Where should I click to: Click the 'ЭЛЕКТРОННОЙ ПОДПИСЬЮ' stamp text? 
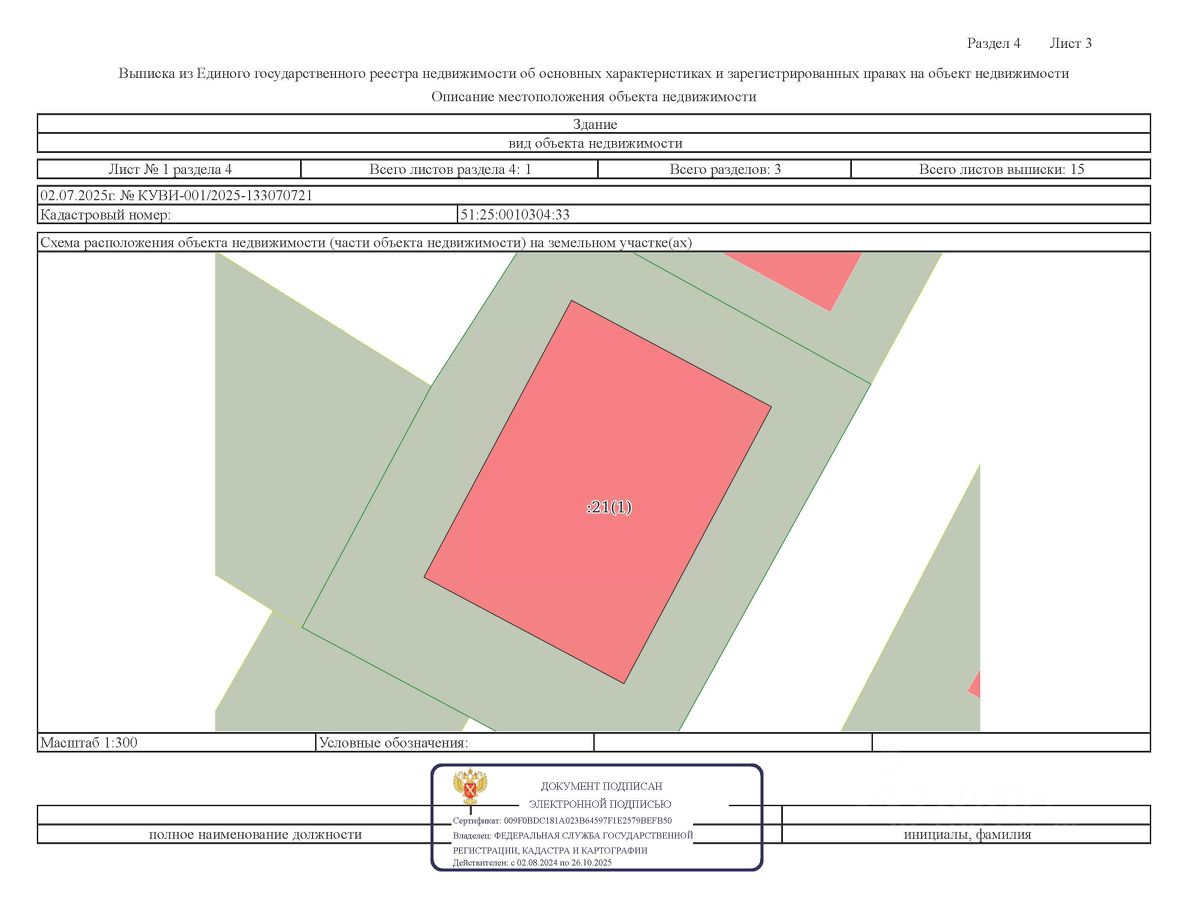pos(599,804)
